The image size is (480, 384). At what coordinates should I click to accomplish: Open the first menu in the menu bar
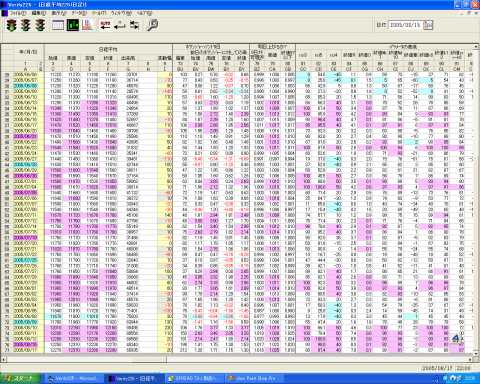pos(17,13)
